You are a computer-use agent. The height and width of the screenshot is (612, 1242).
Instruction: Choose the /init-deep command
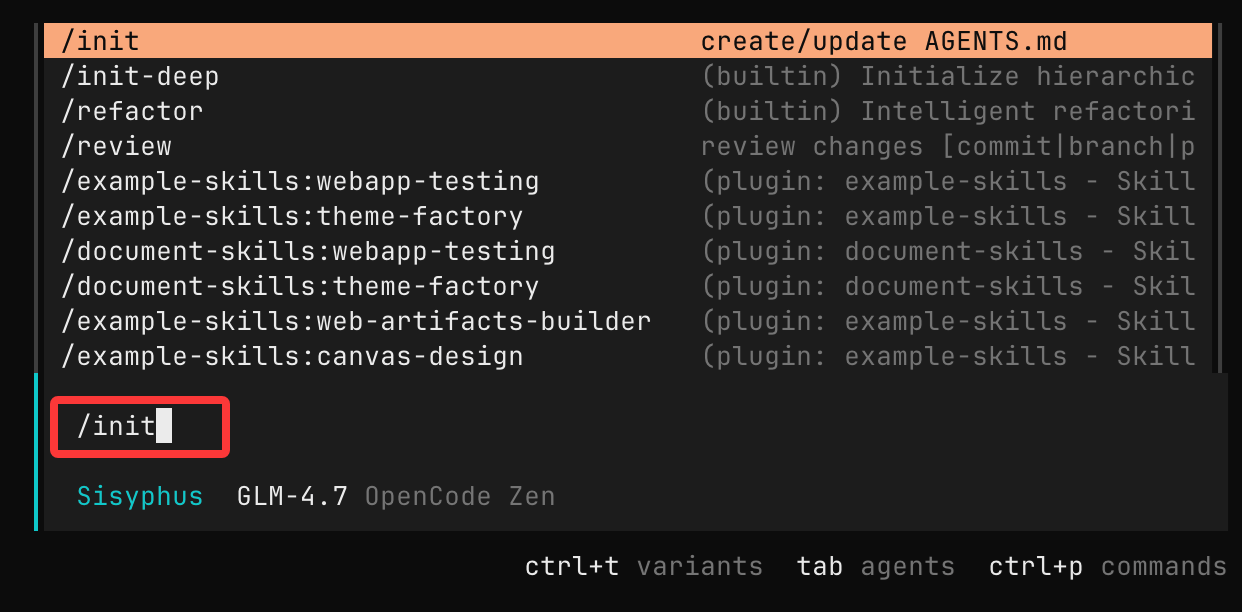pos(140,76)
